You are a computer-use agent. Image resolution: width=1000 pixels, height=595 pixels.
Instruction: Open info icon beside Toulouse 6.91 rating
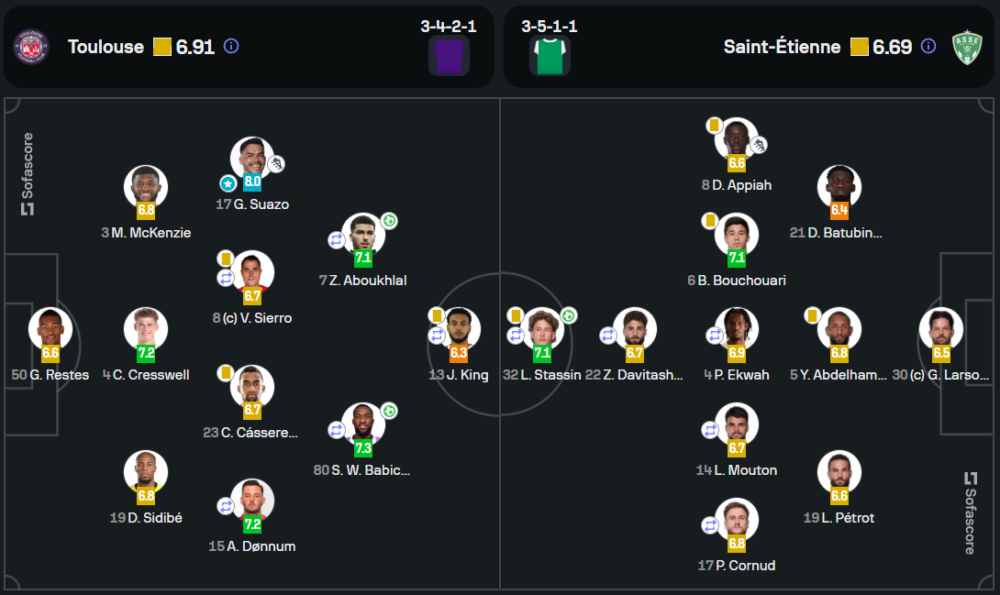click(x=231, y=46)
